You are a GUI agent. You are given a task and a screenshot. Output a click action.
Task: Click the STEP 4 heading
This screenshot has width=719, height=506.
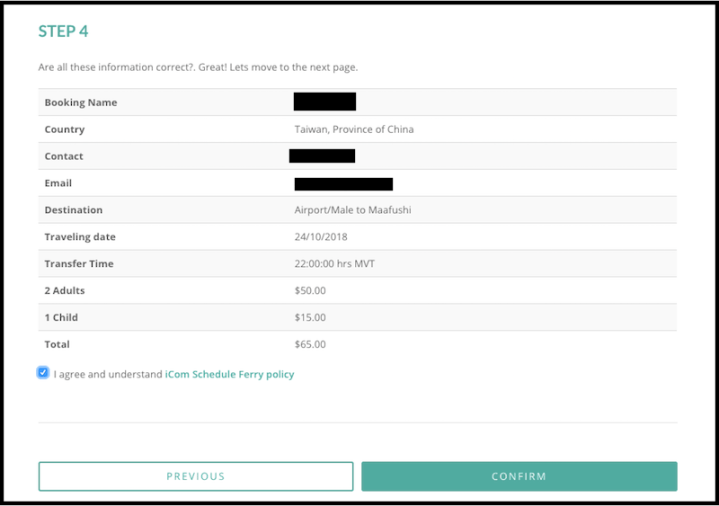63,31
